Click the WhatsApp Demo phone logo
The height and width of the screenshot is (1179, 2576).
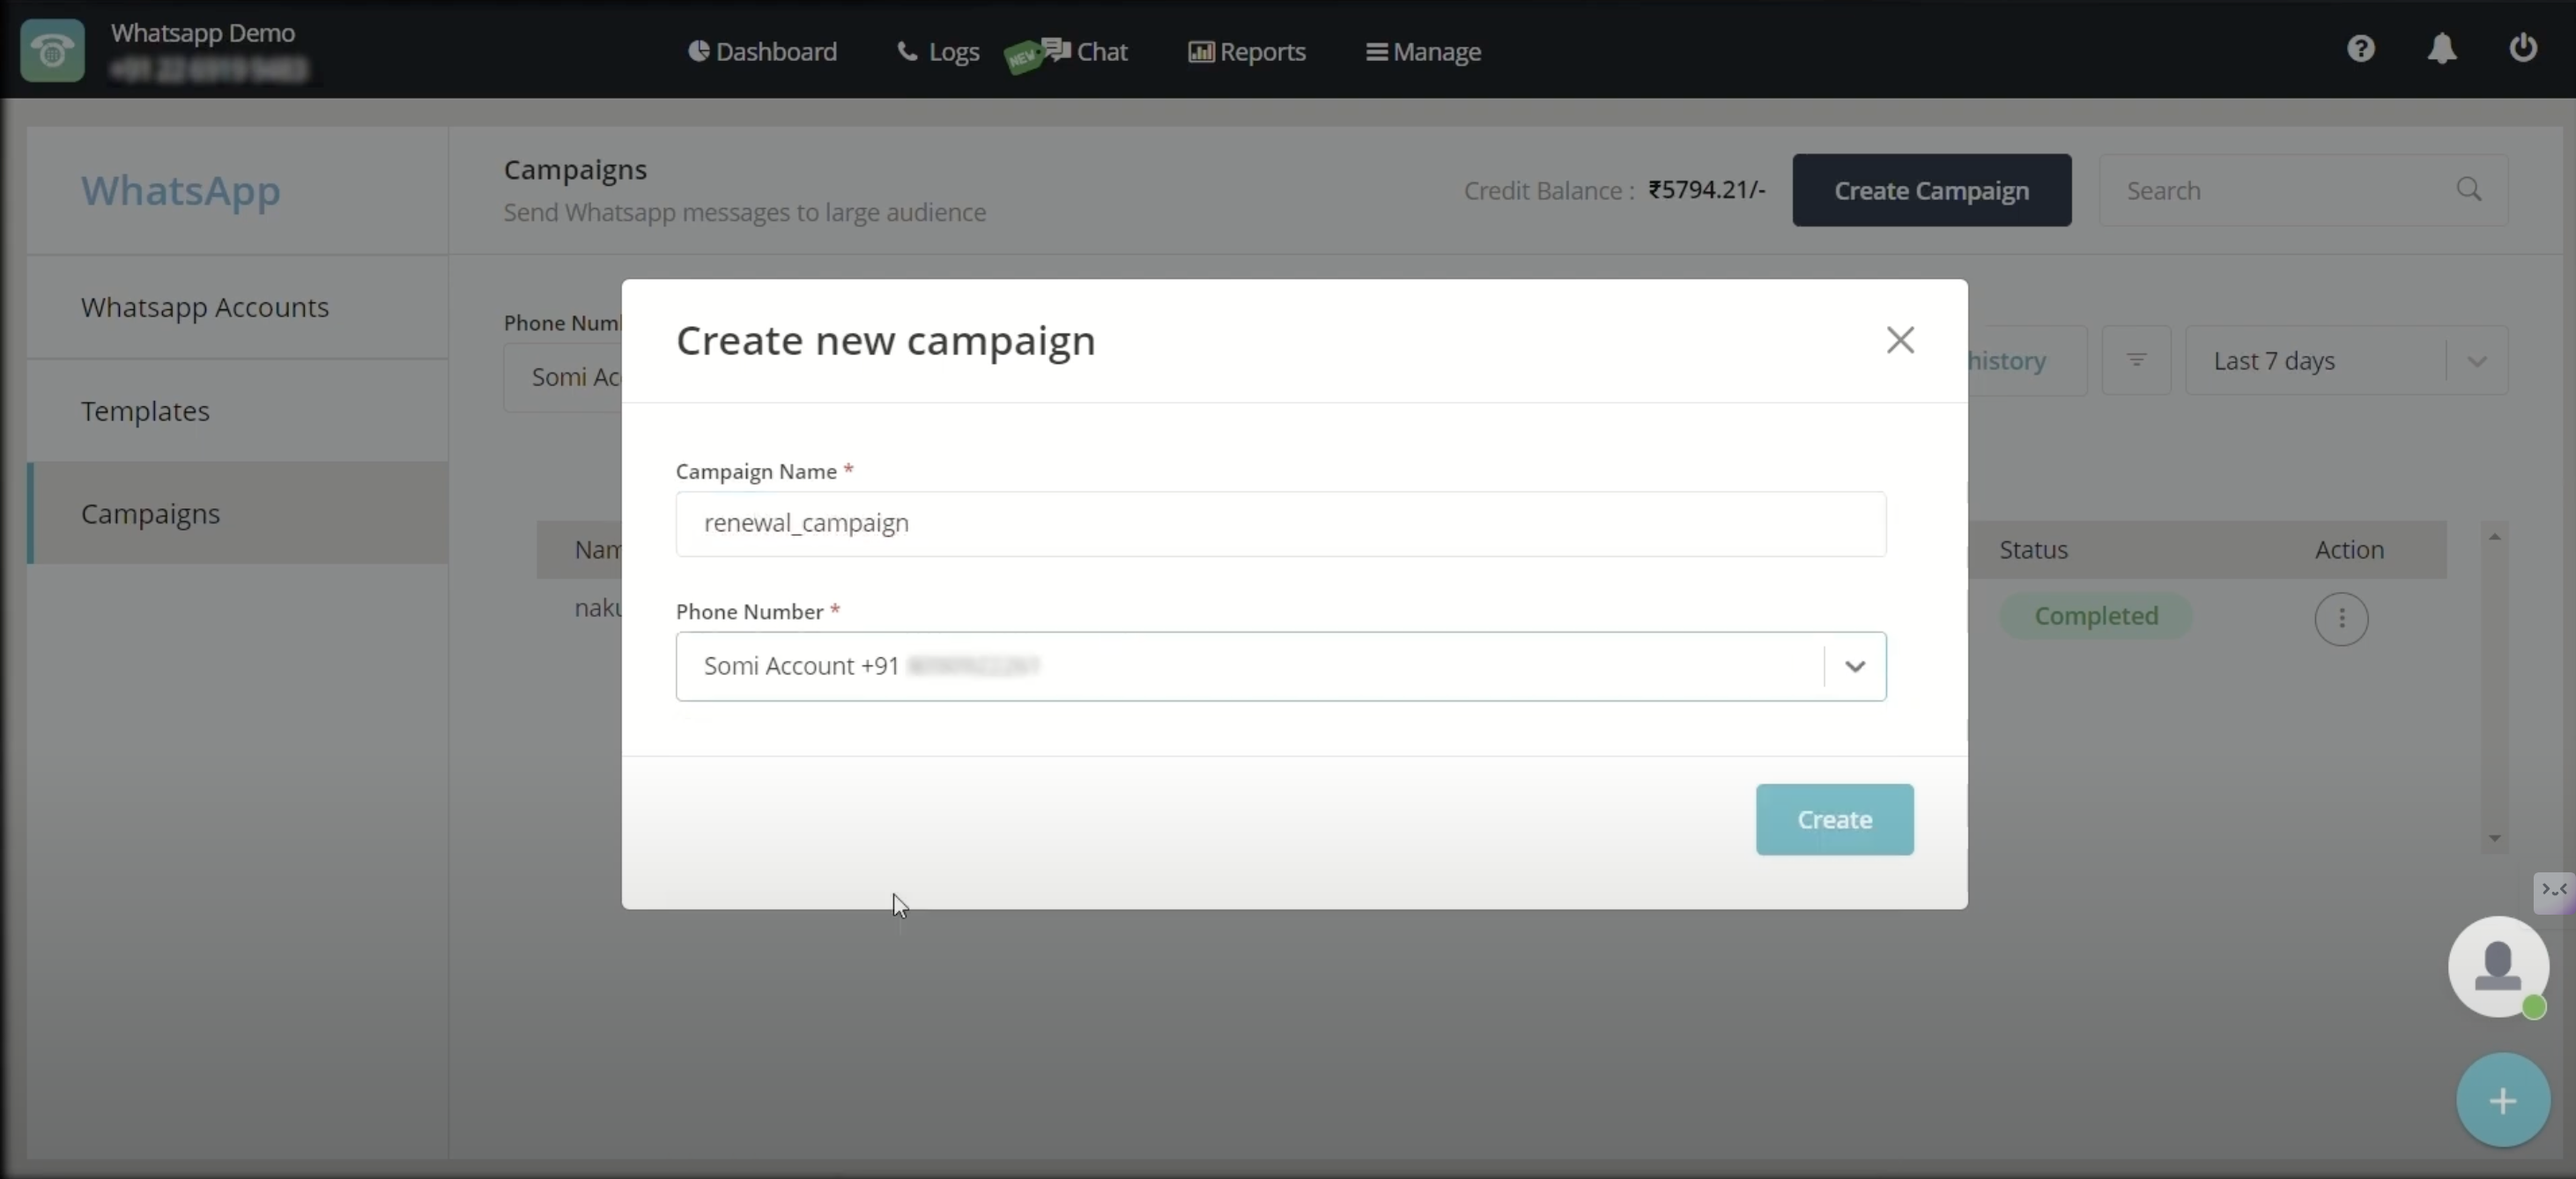51,51
